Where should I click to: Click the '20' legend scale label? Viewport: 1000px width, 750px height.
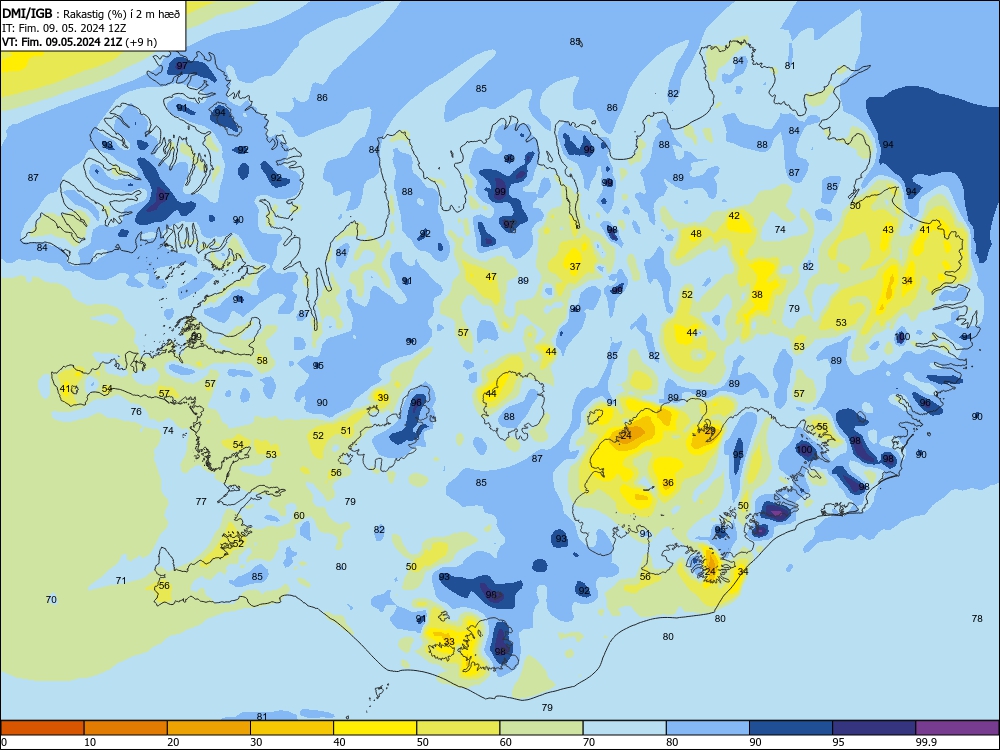pyautogui.click(x=173, y=742)
